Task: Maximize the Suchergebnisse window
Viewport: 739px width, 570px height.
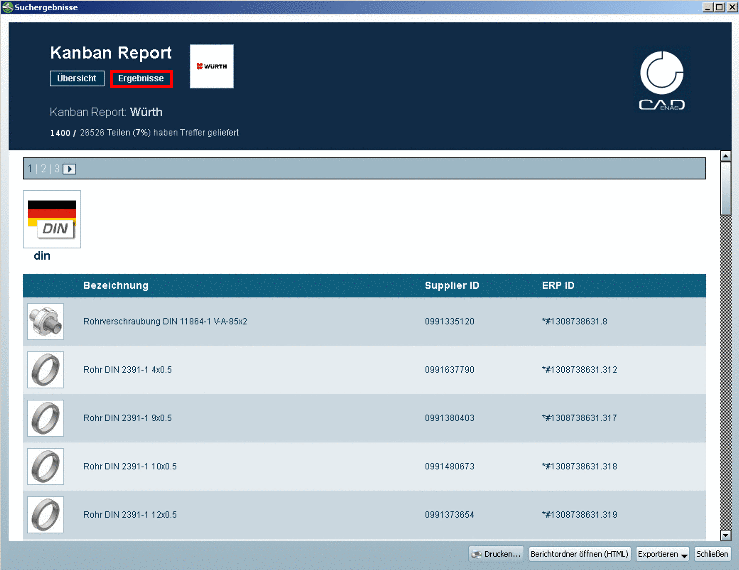Action: point(719,7)
